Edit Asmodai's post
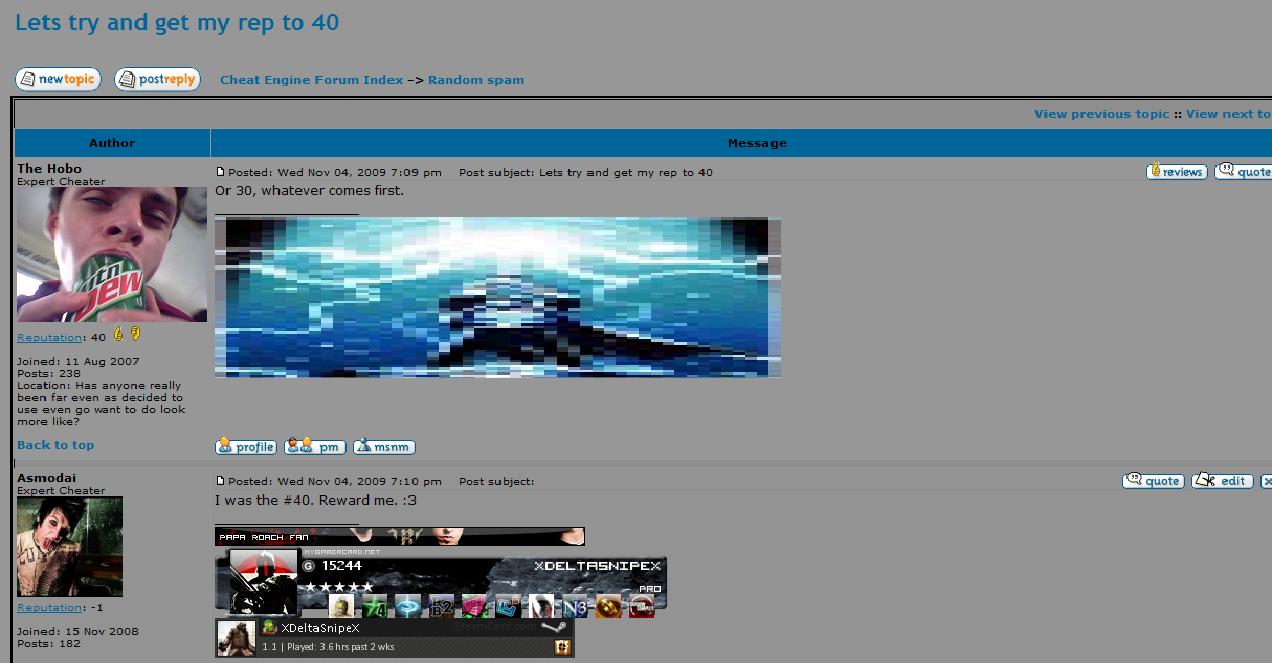This screenshot has height=663, width=1272. click(1222, 480)
